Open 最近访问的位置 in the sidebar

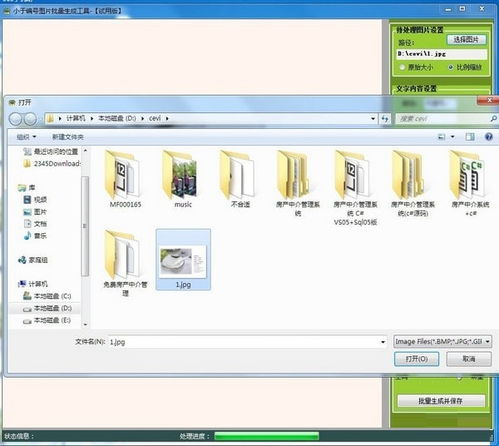[x=51, y=152]
